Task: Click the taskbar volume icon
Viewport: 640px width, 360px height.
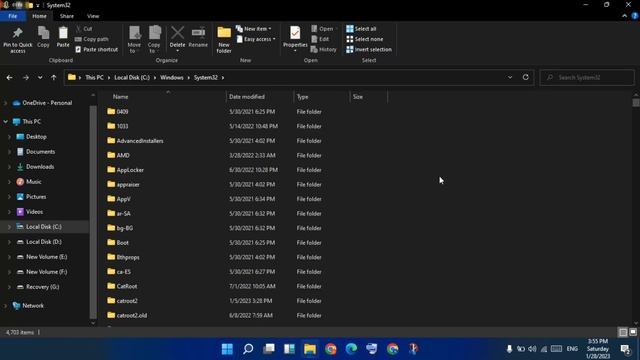Action: (532, 349)
